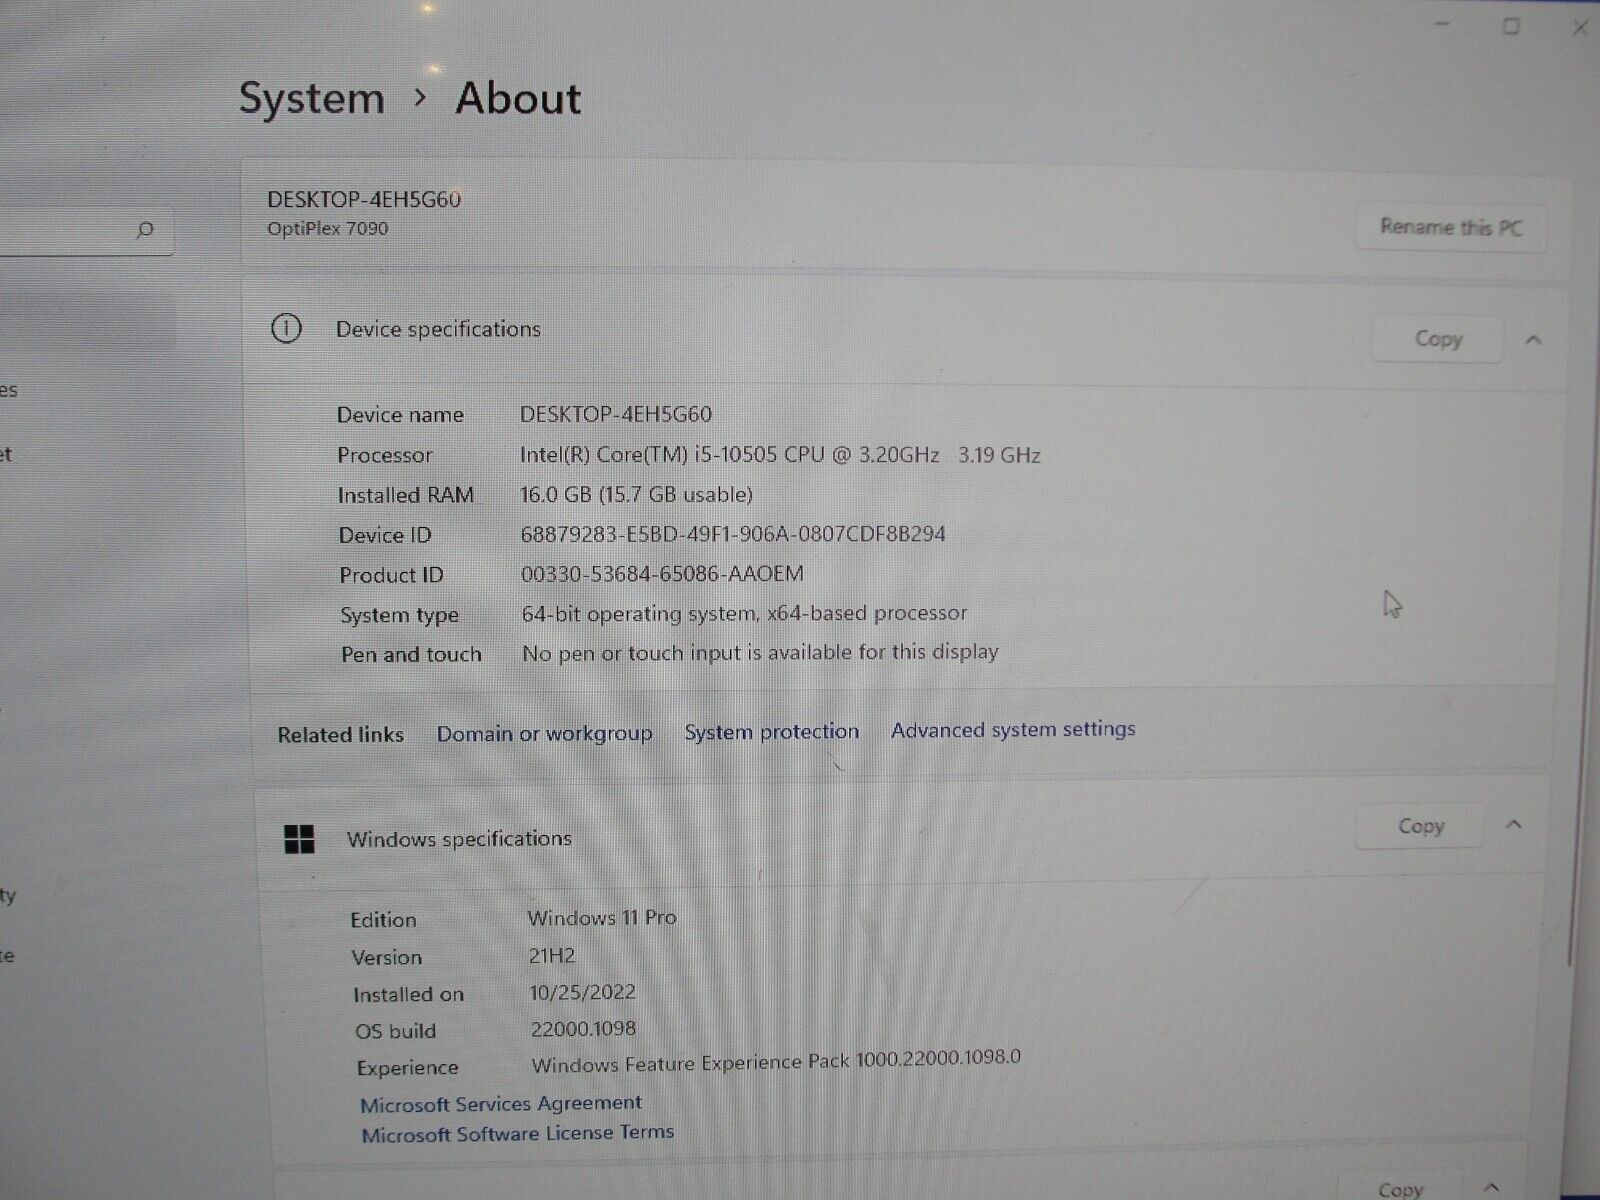Click the Device specifications heading

pyautogui.click(x=438, y=329)
